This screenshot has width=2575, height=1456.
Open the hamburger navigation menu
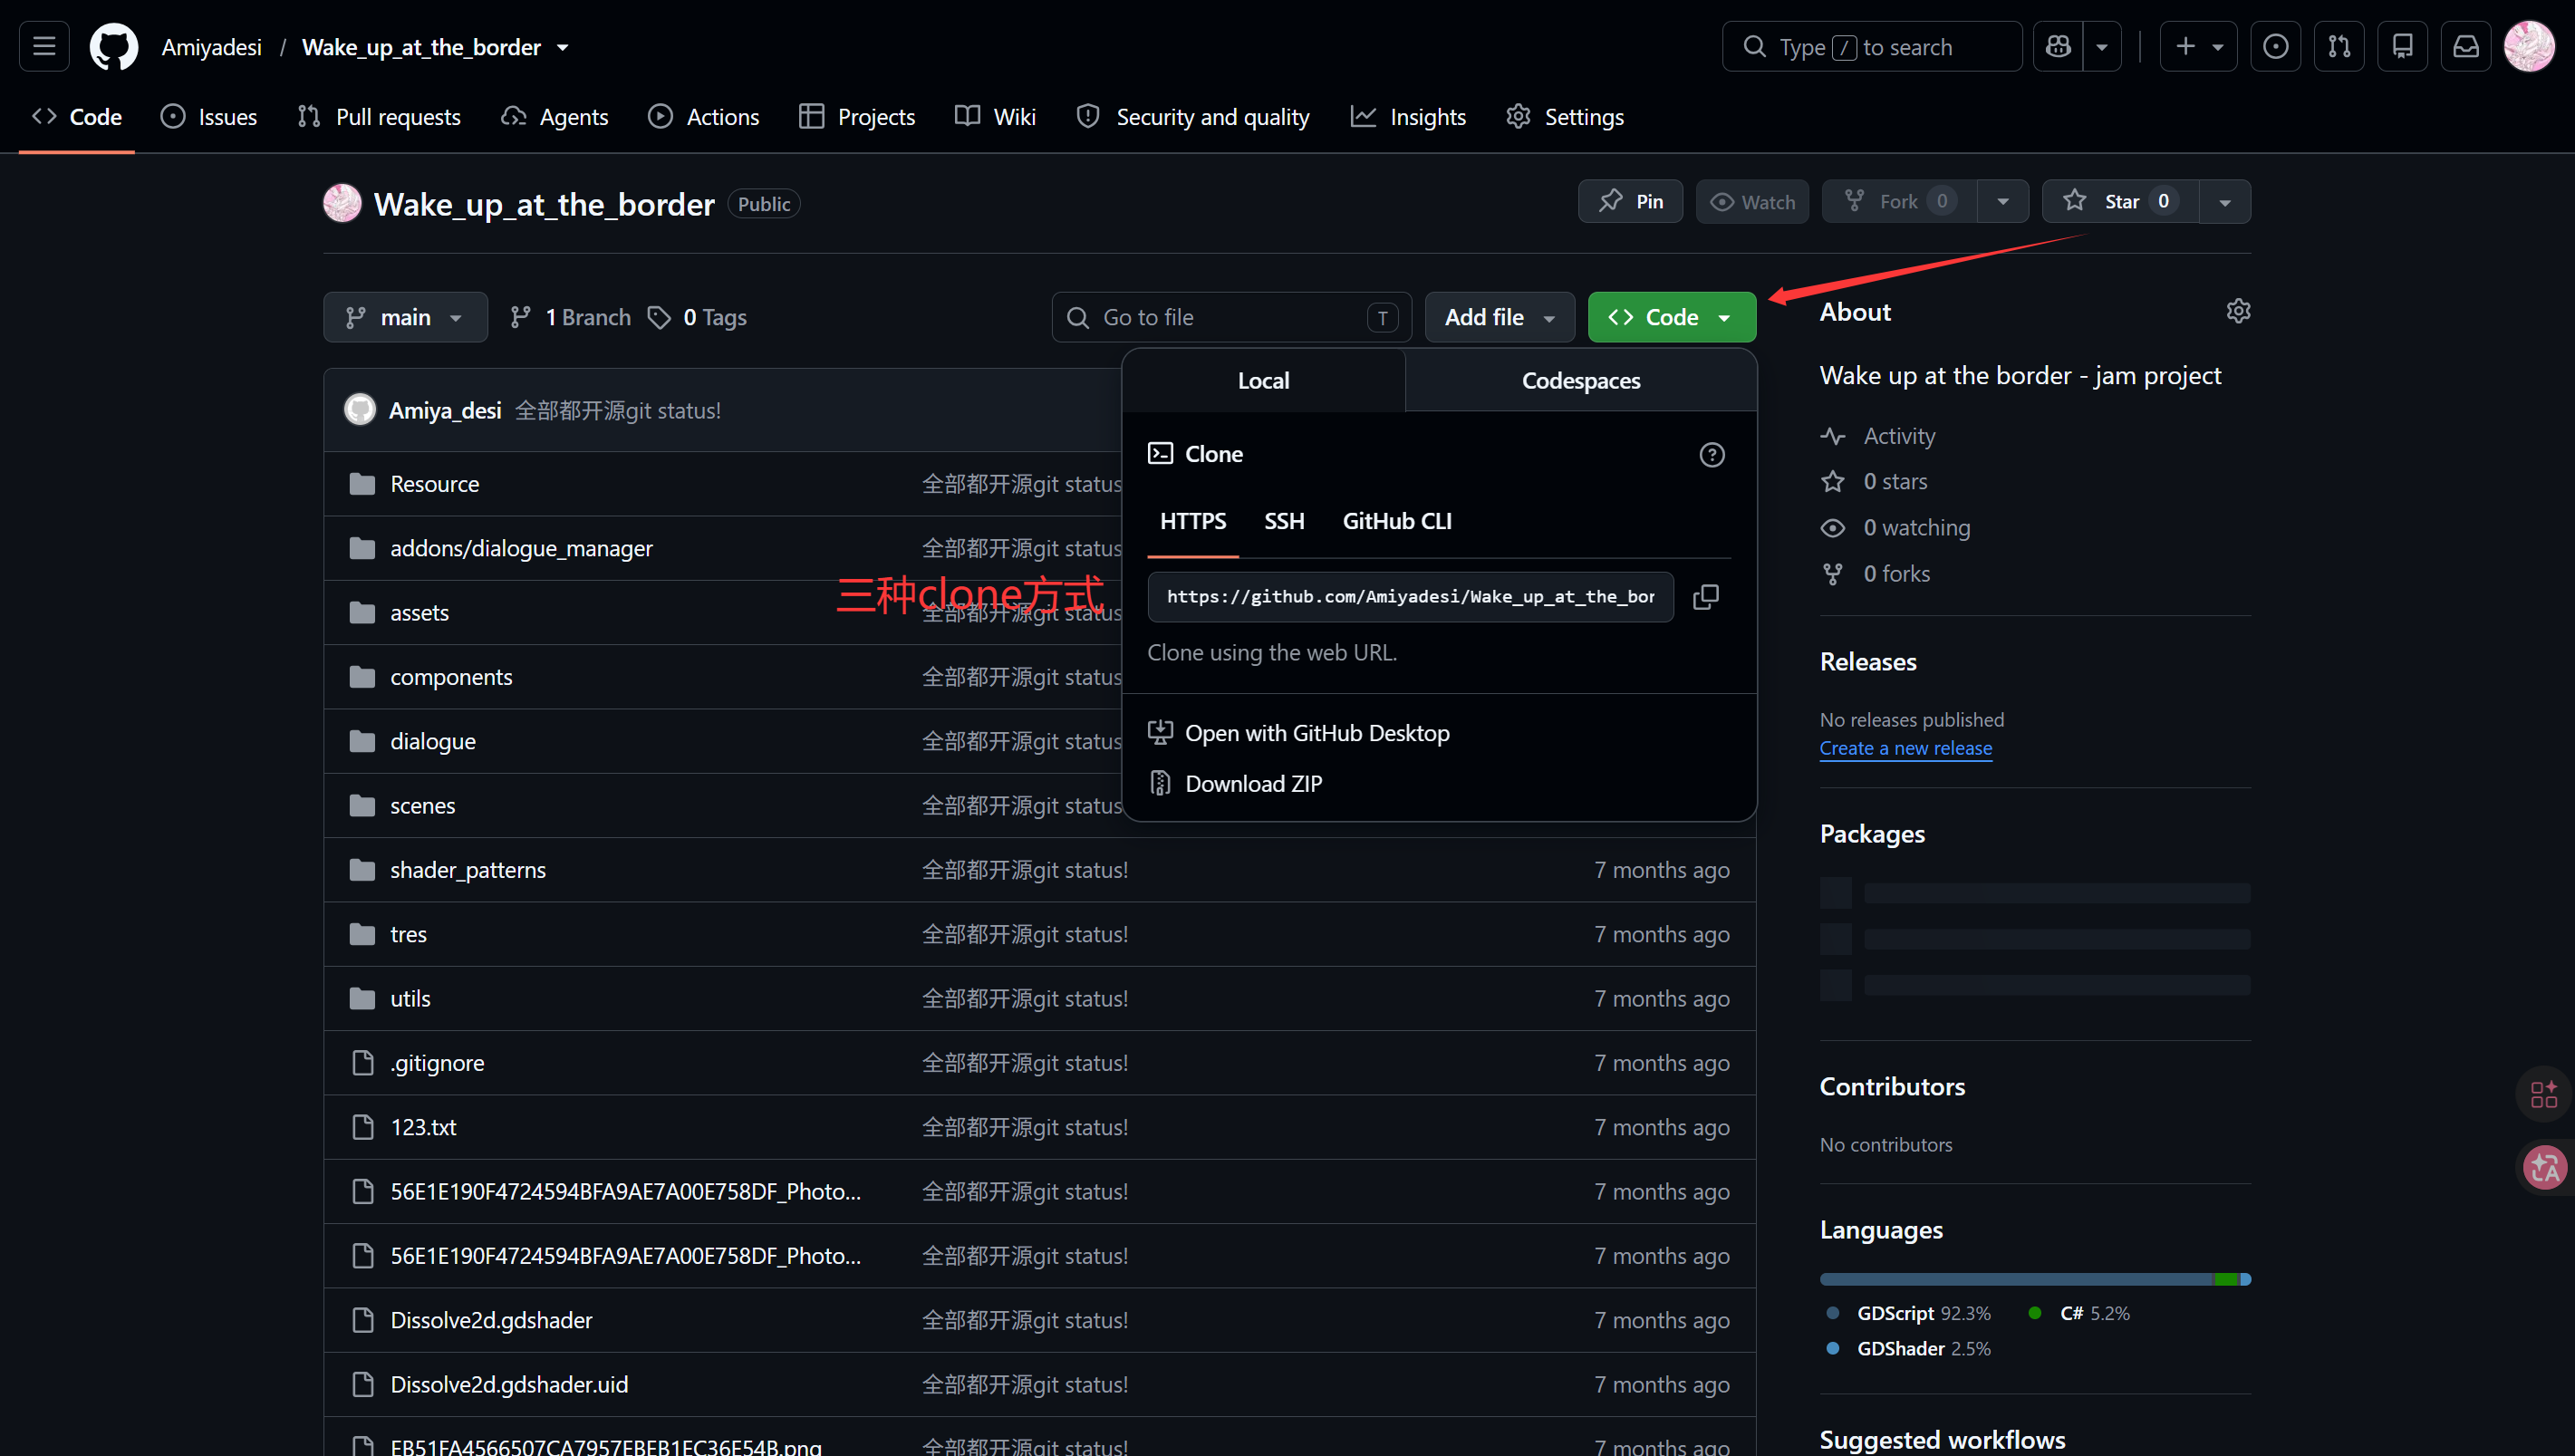coord(44,47)
